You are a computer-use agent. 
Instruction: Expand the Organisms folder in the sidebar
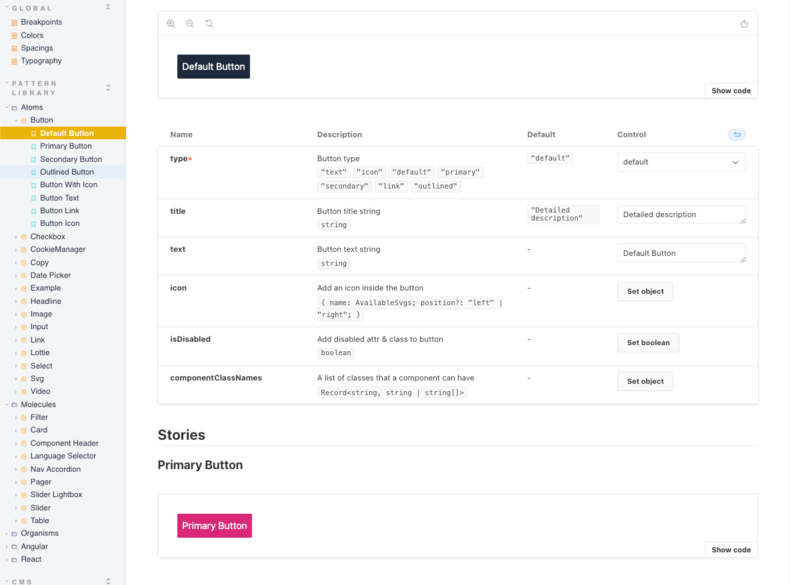point(7,533)
